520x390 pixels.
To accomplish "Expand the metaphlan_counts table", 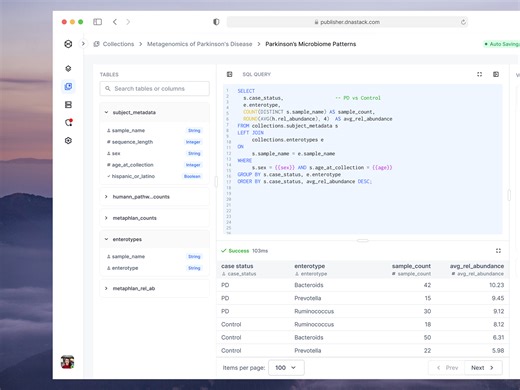I will pyautogui.click(x=155, y=218).
